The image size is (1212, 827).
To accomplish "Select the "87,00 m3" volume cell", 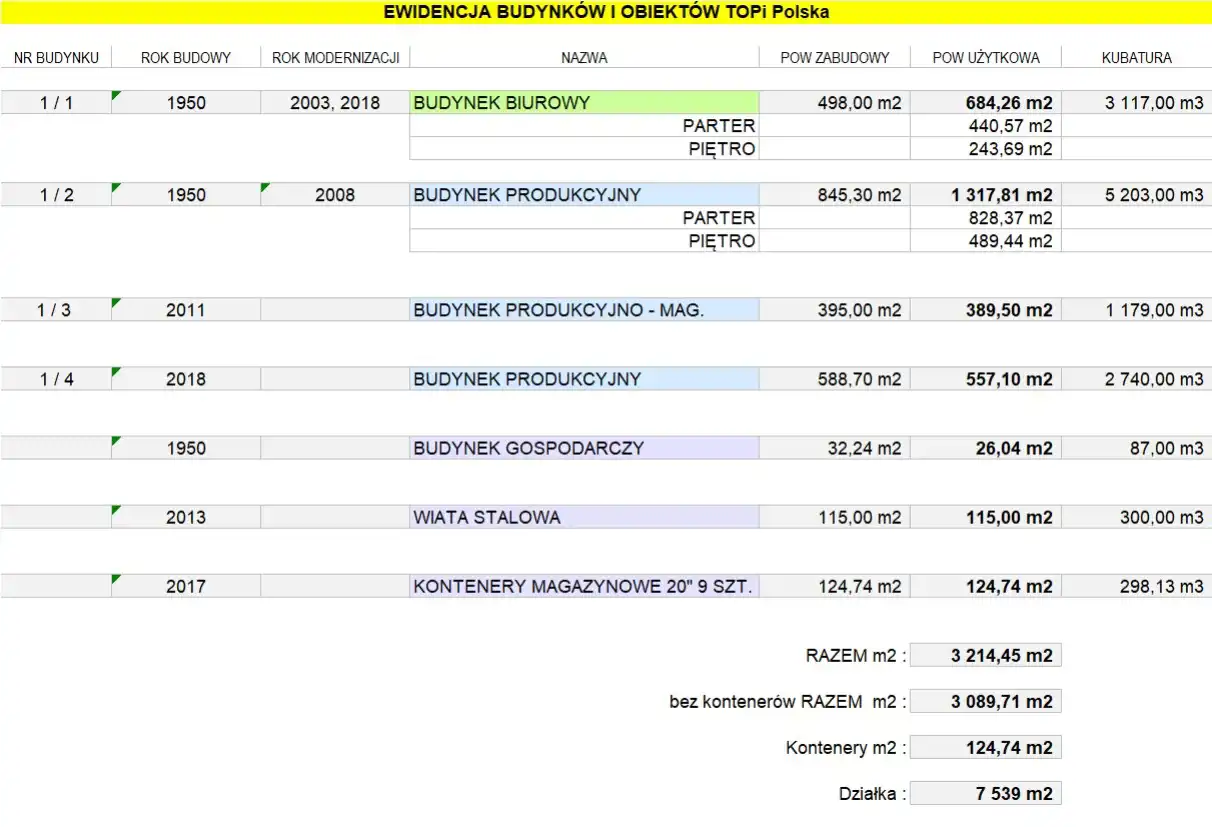I will tap(1137, 447).
